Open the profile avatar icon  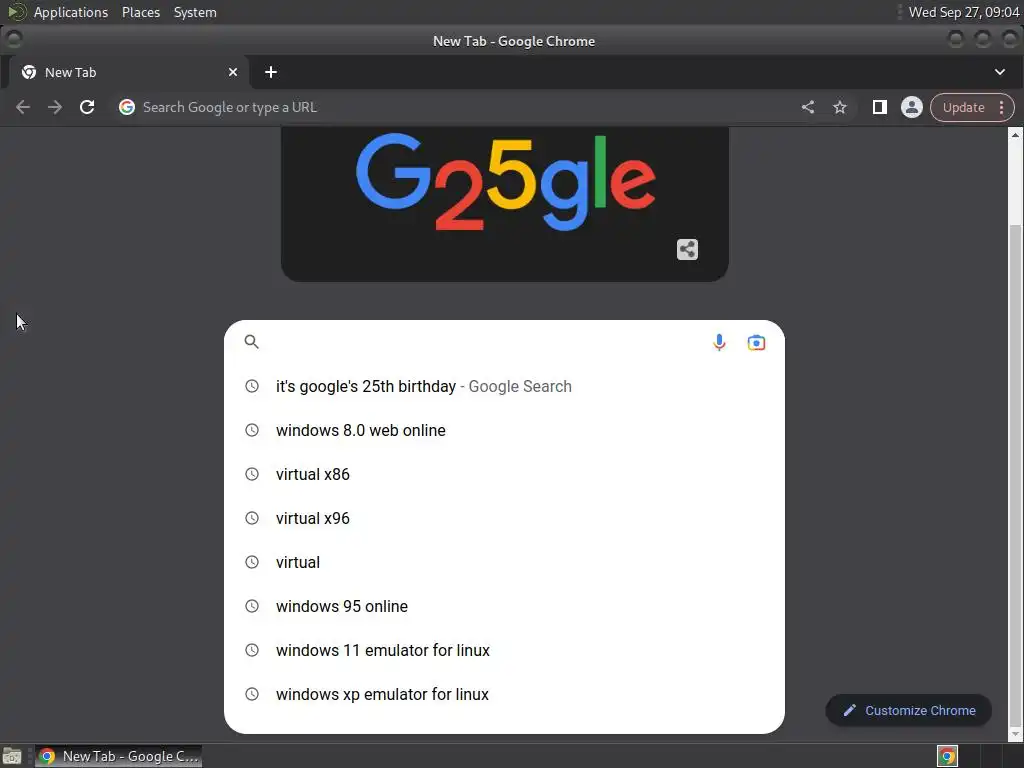[x=912, y=107]
